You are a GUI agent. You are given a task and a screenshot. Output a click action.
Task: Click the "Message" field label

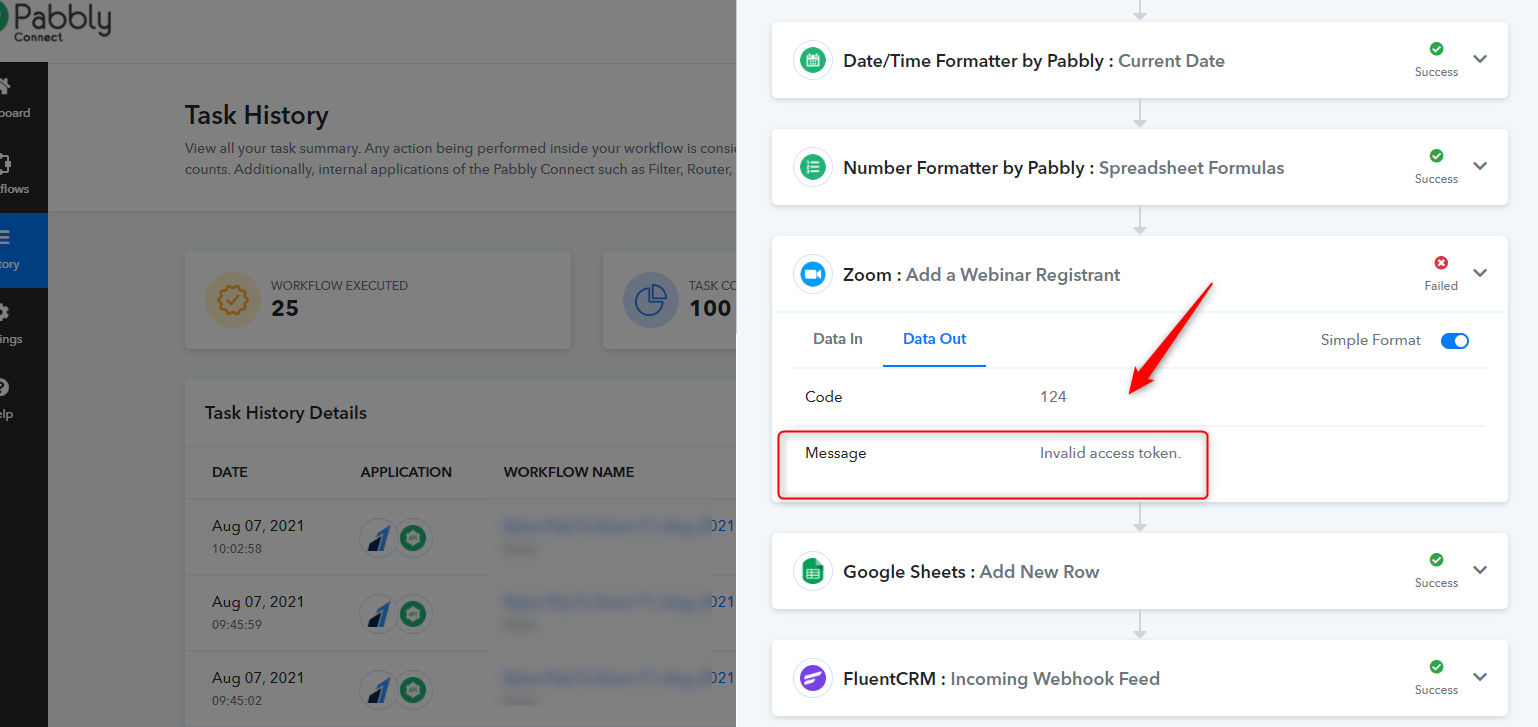(836, 453)
